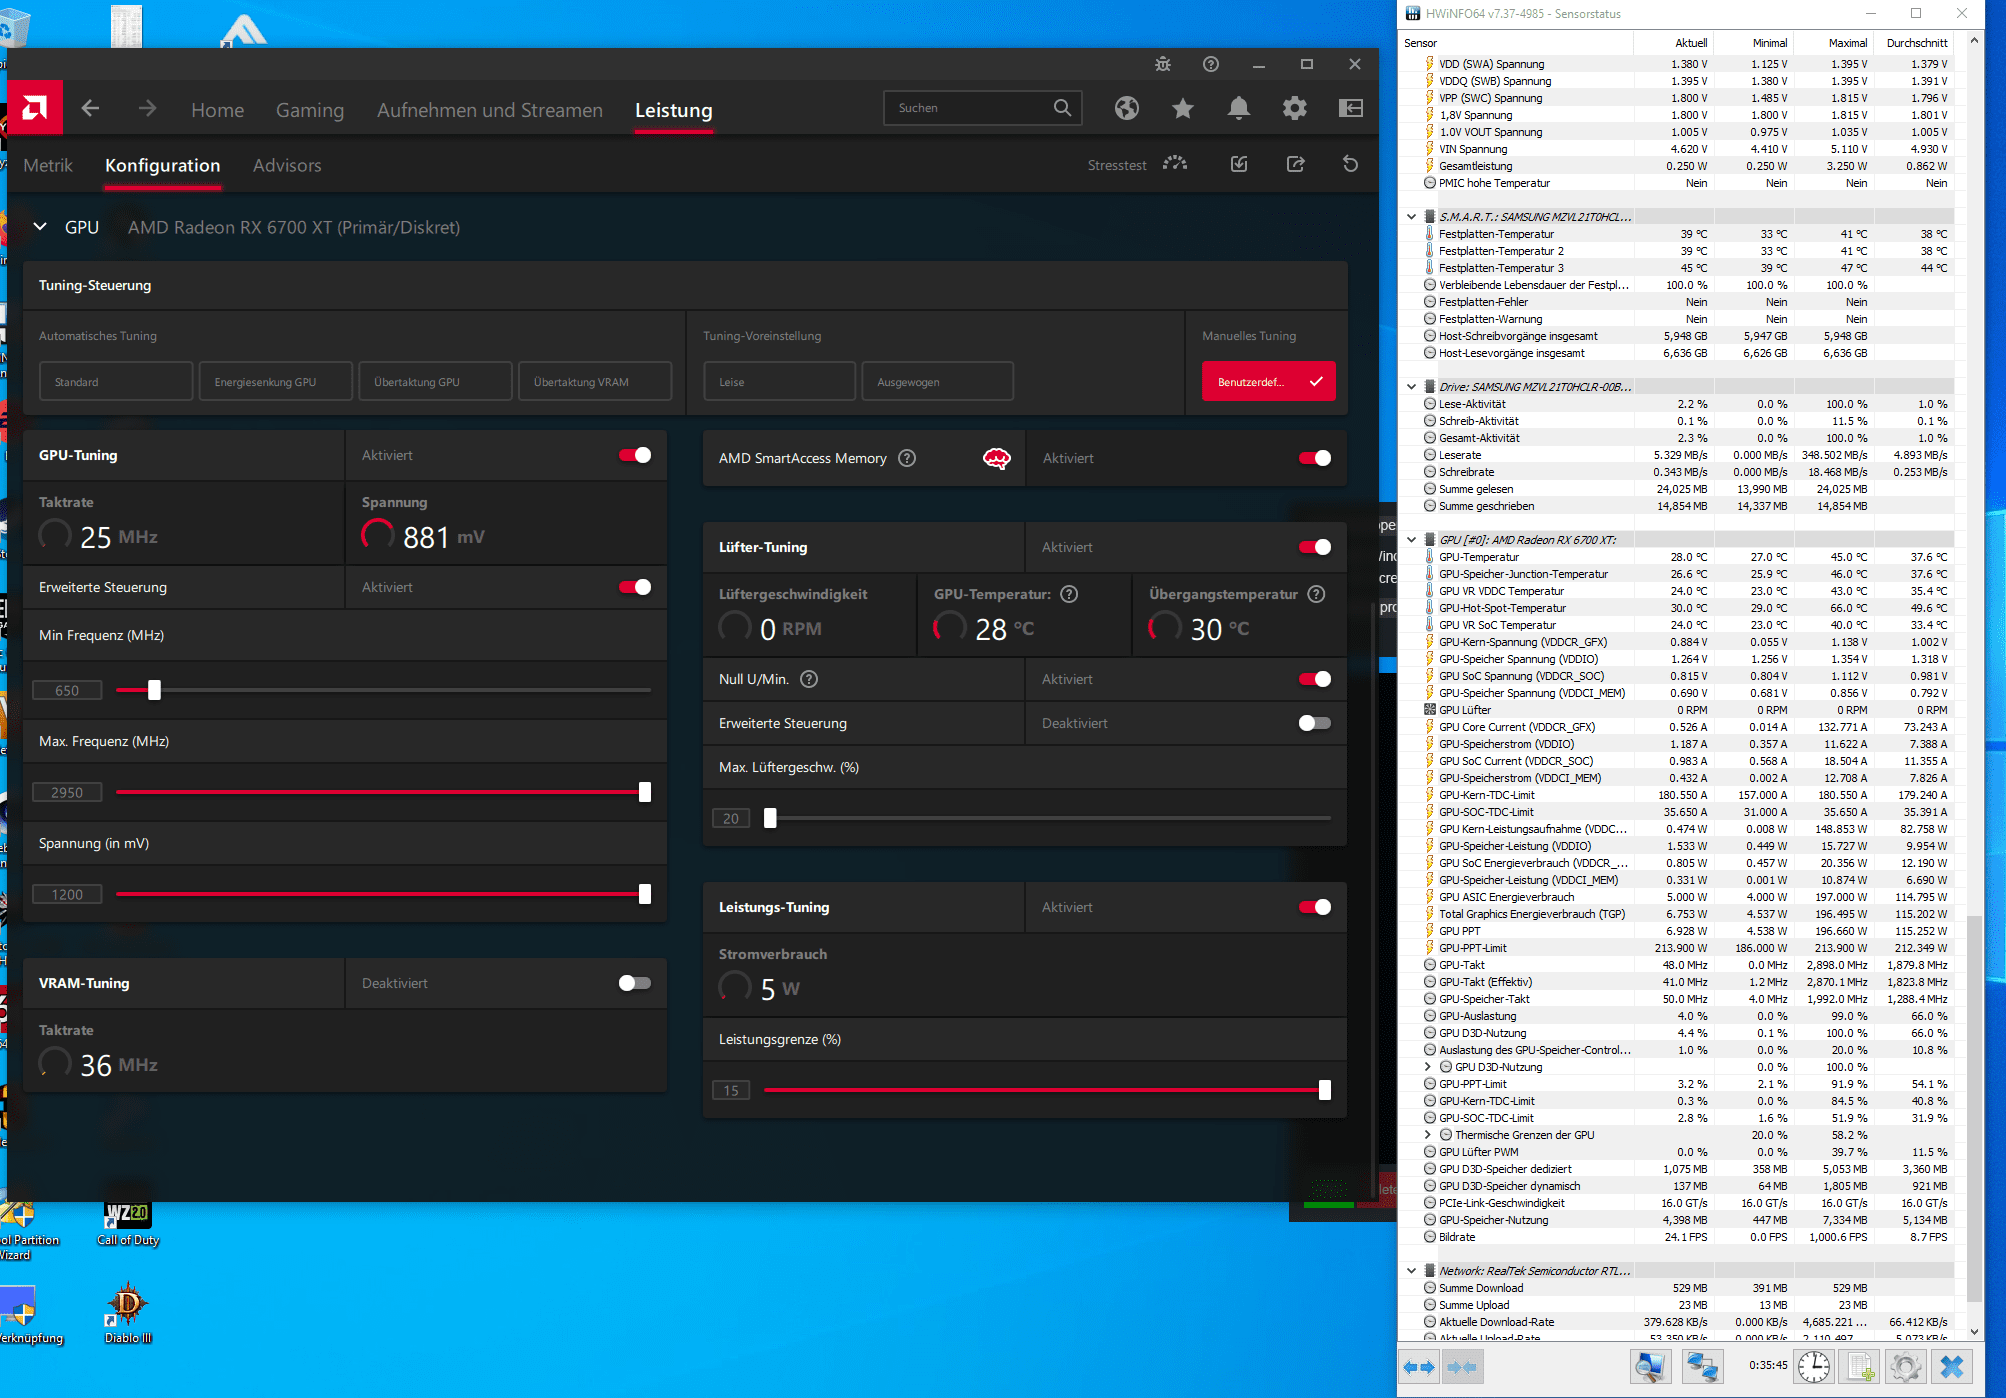The height and width of the screenshot is (1398, 2006).
Task: Click the search magnifier icon
Action: tap(1062, 108)
